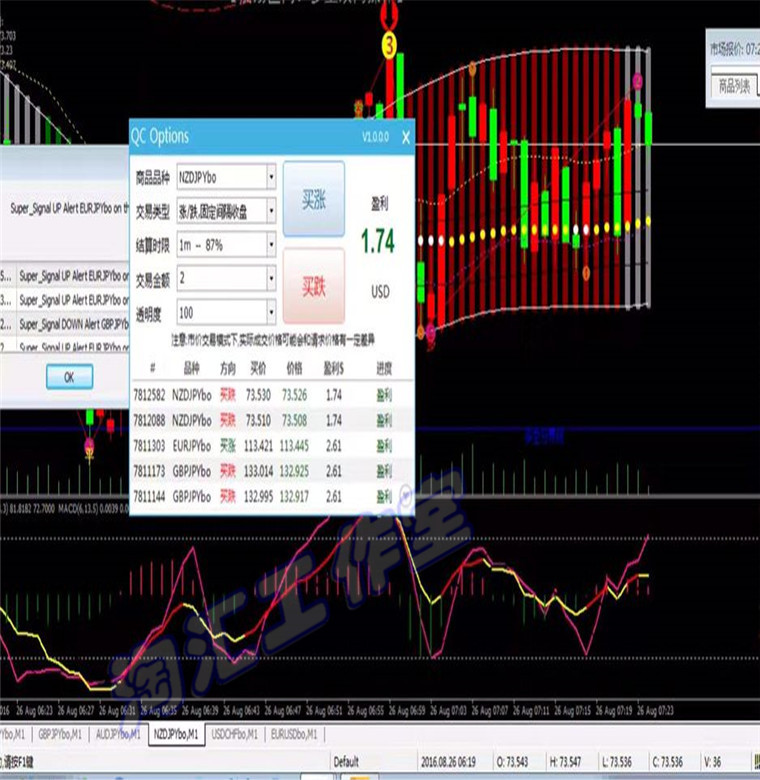
Task: Select order 7811144 GBPJPYbo row
Action: (272, 496)
